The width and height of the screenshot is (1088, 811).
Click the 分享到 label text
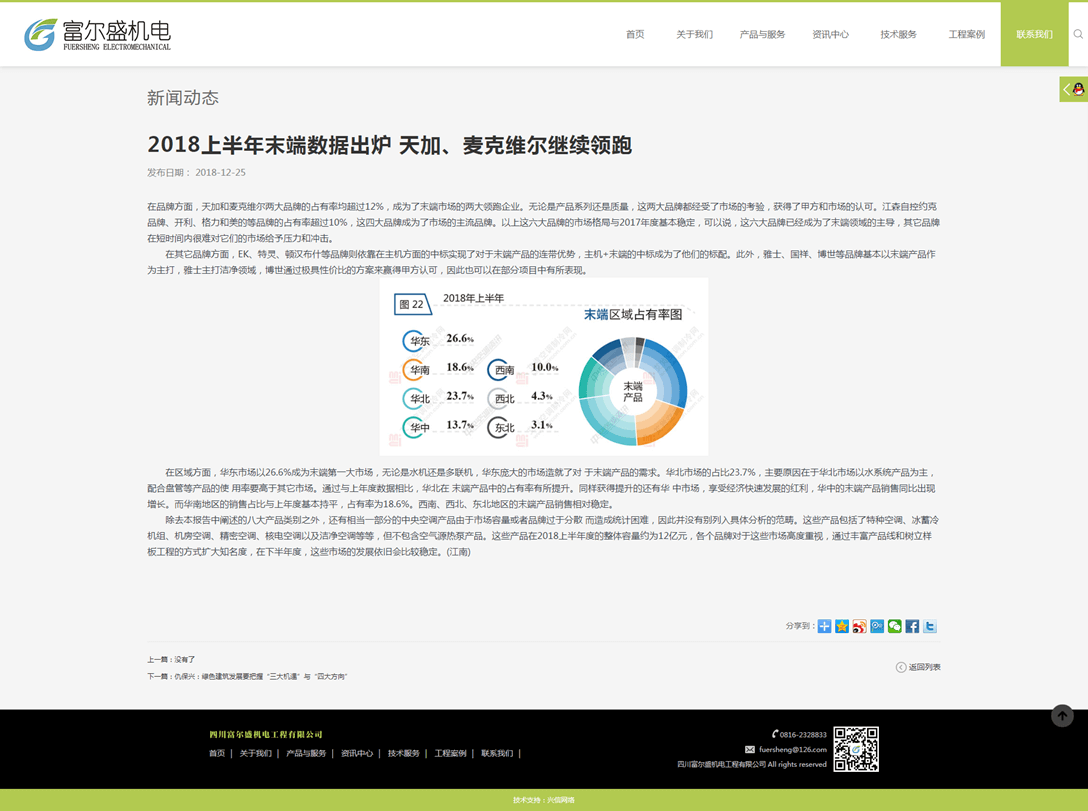(x=800, y=626)
